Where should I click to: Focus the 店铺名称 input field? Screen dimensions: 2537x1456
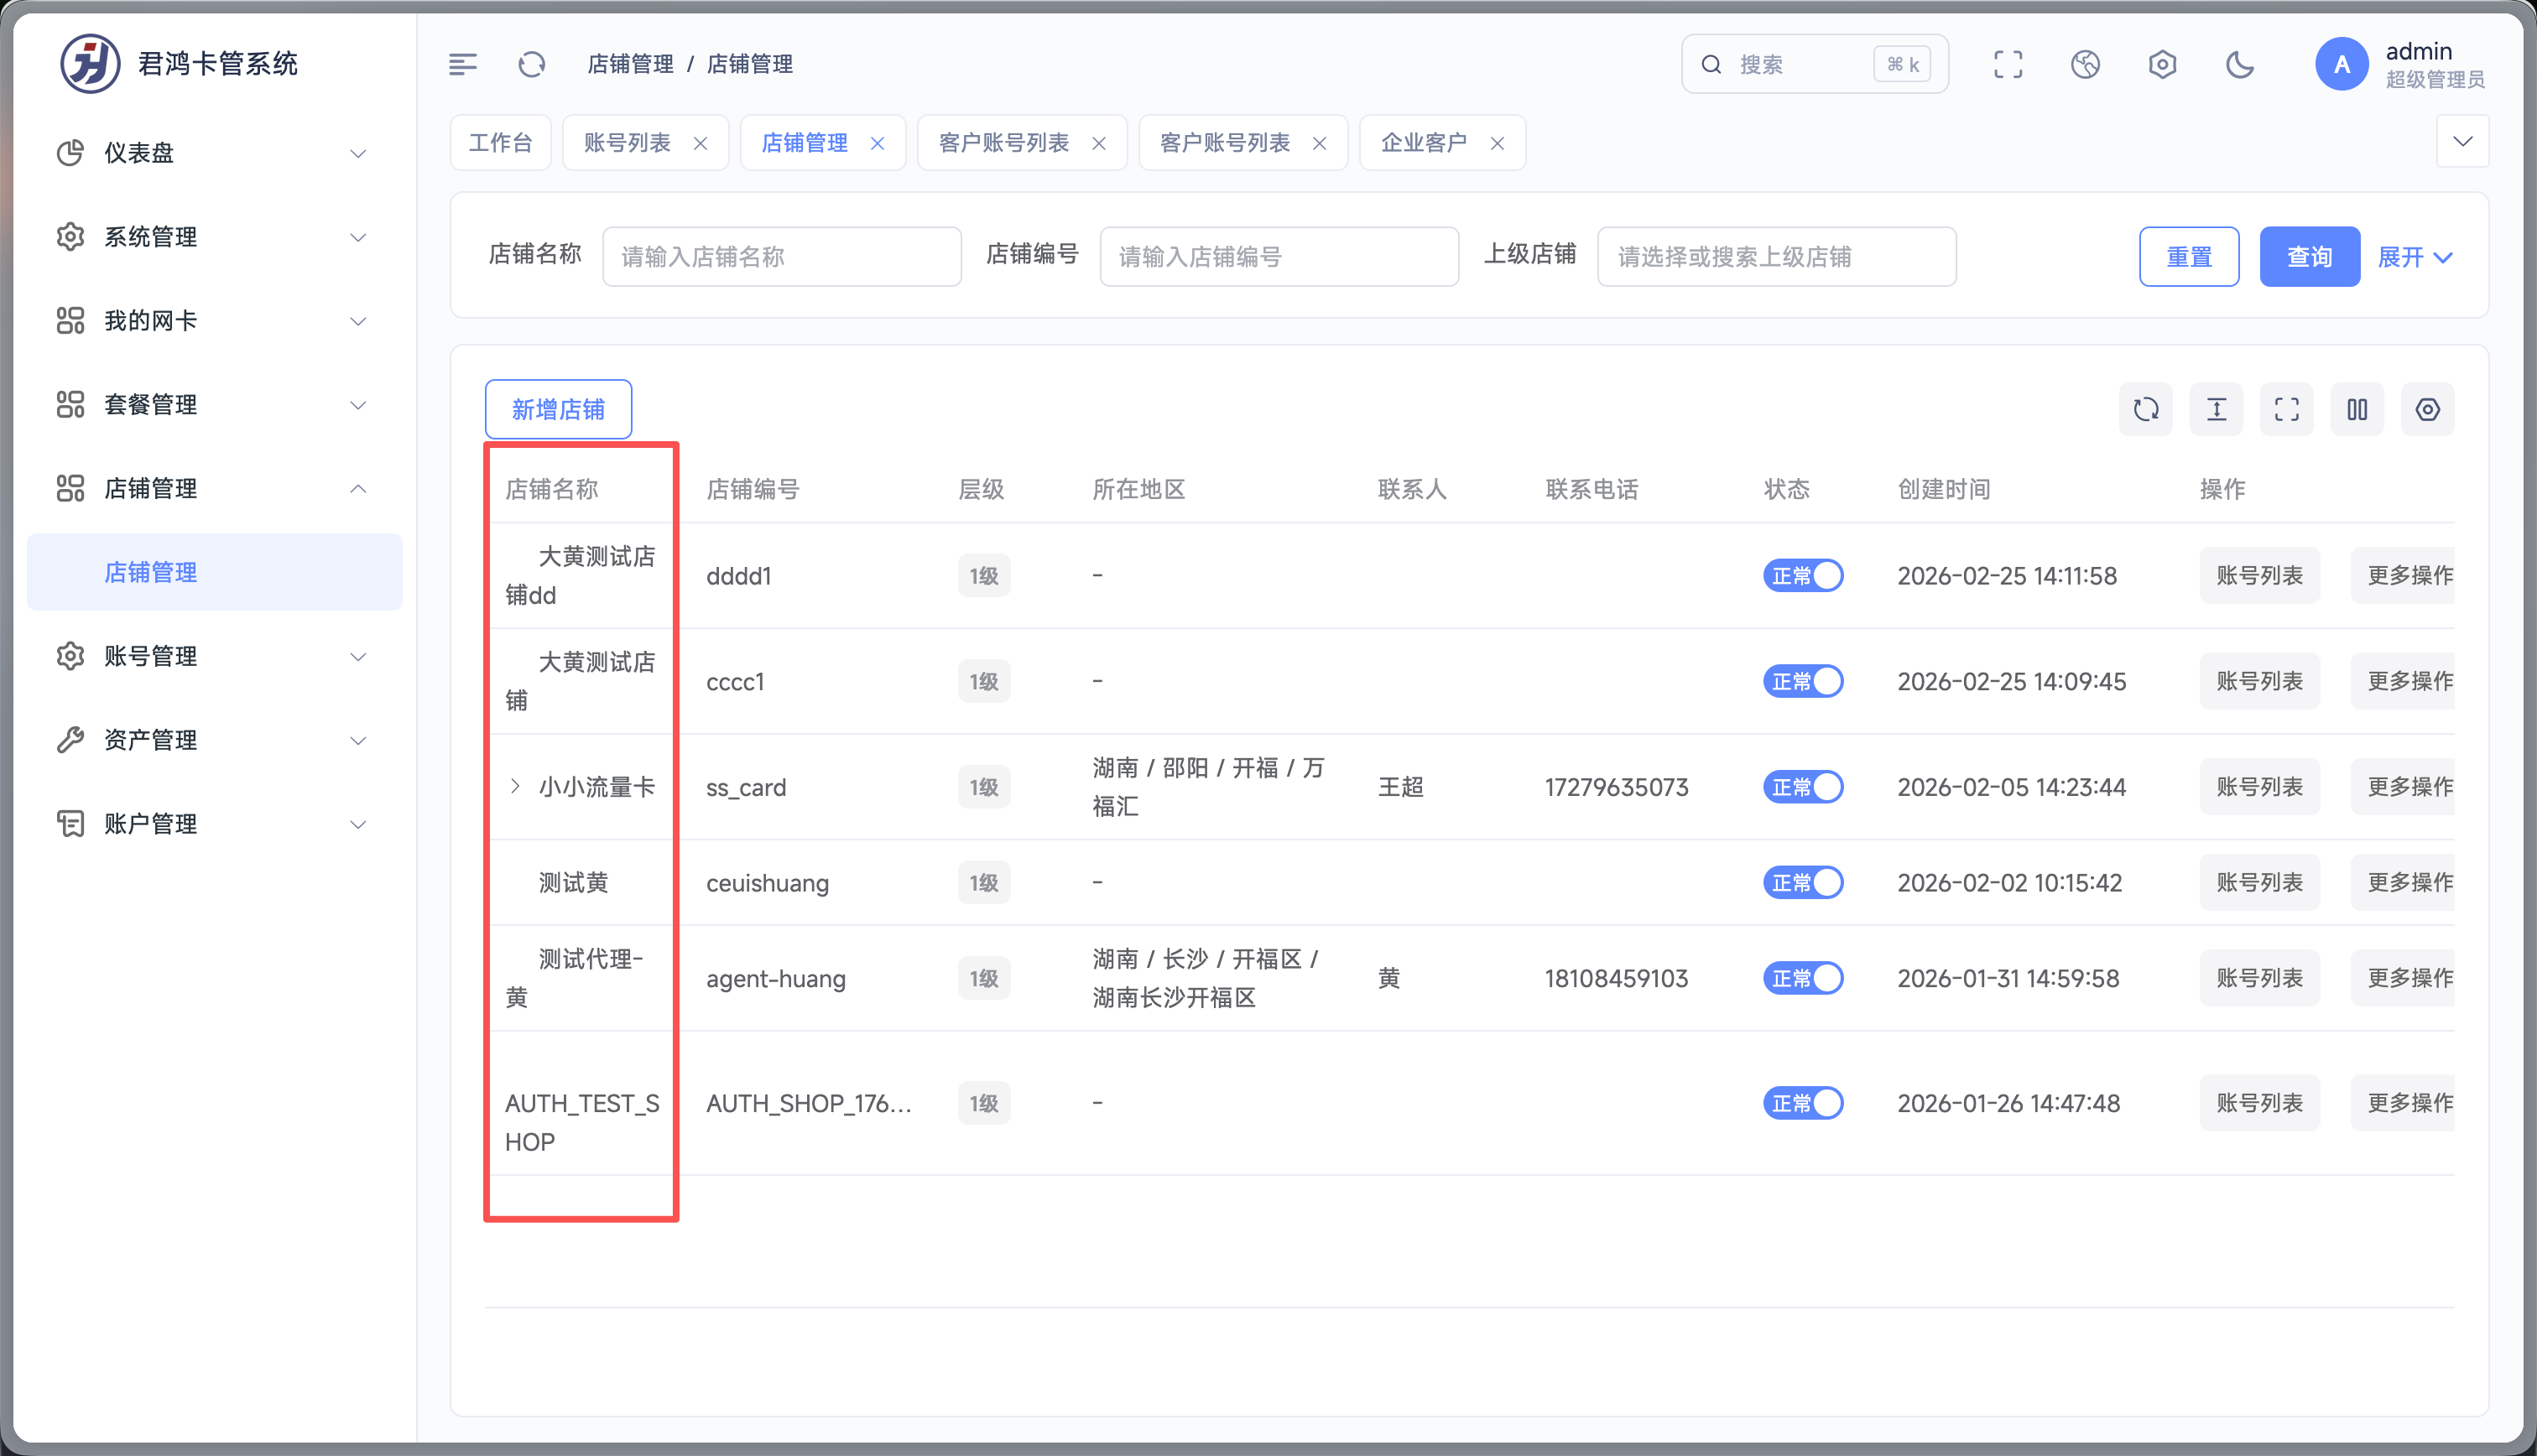pos(781,257)
